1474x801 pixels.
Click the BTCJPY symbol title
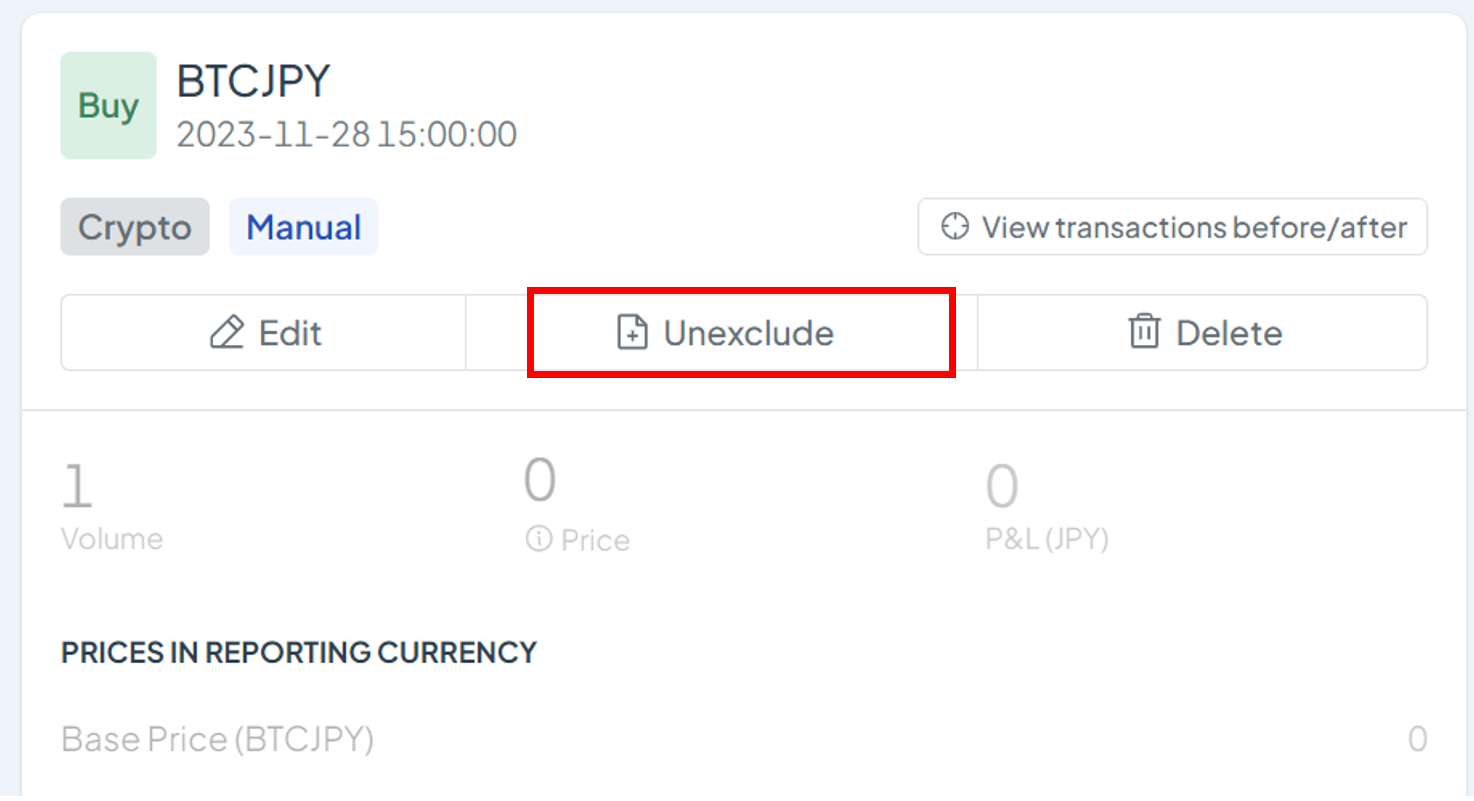pyautogui.click(x=253, y=81)
